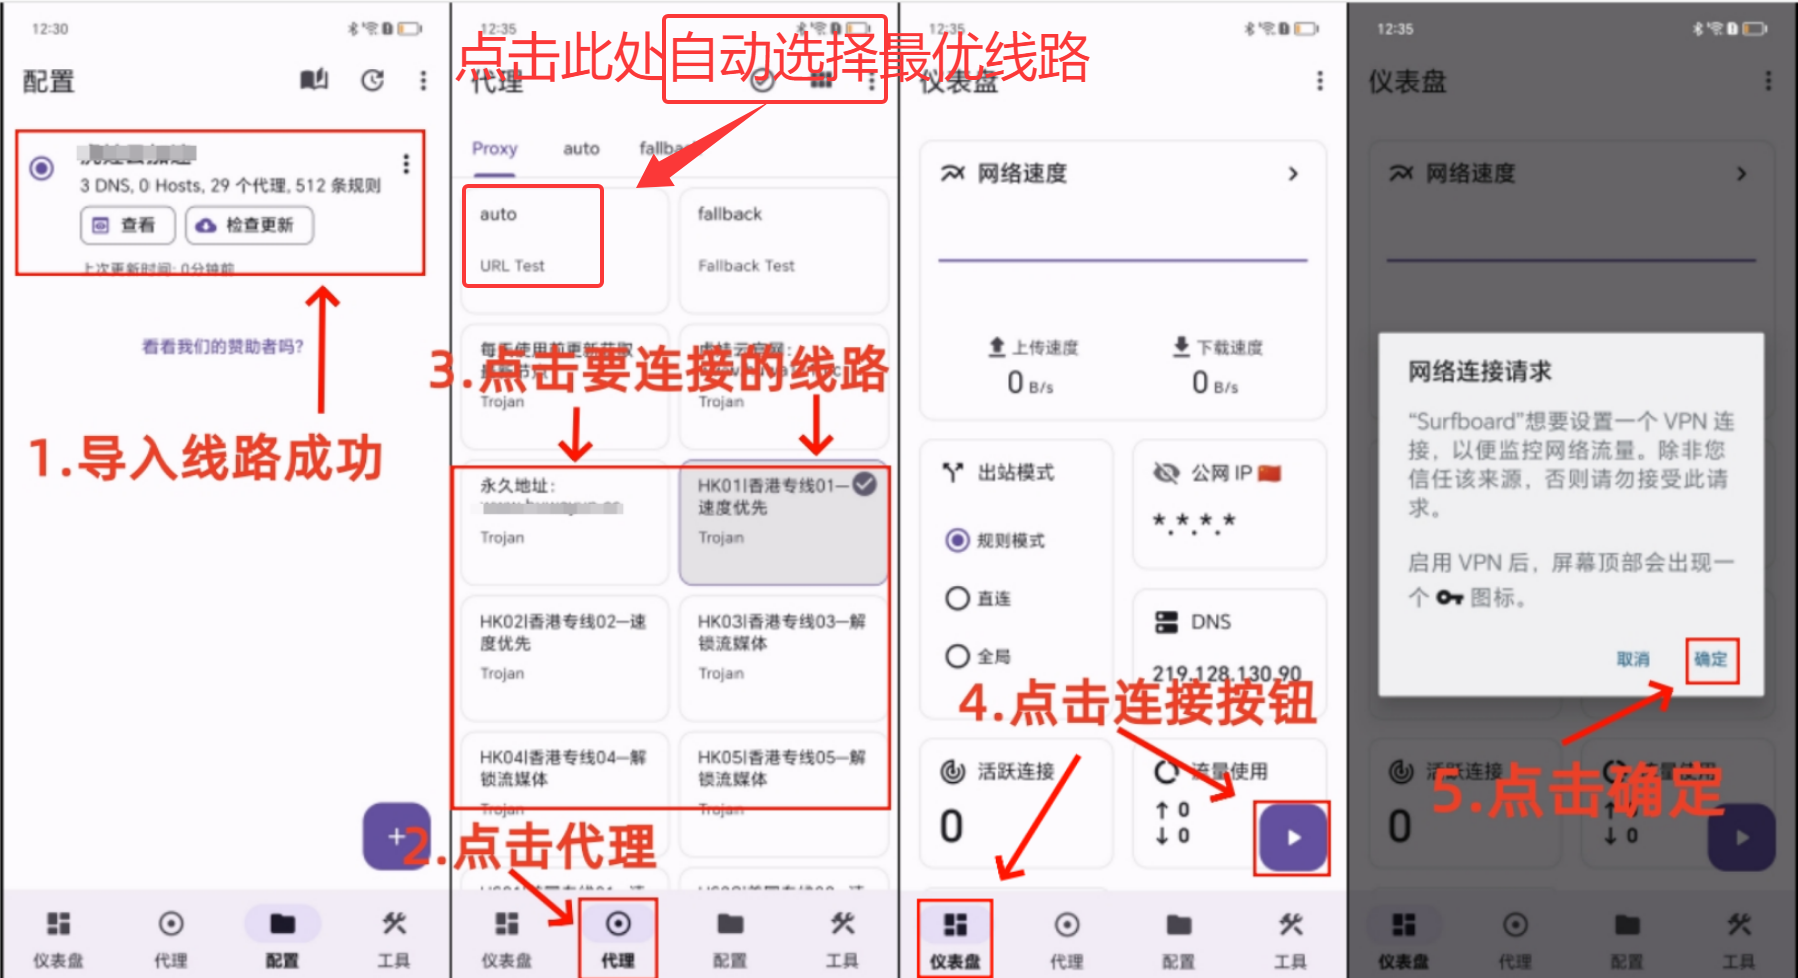Select the 直连 outbound mode
Screen dimensions: 1798x978
(x=979, y=598)
